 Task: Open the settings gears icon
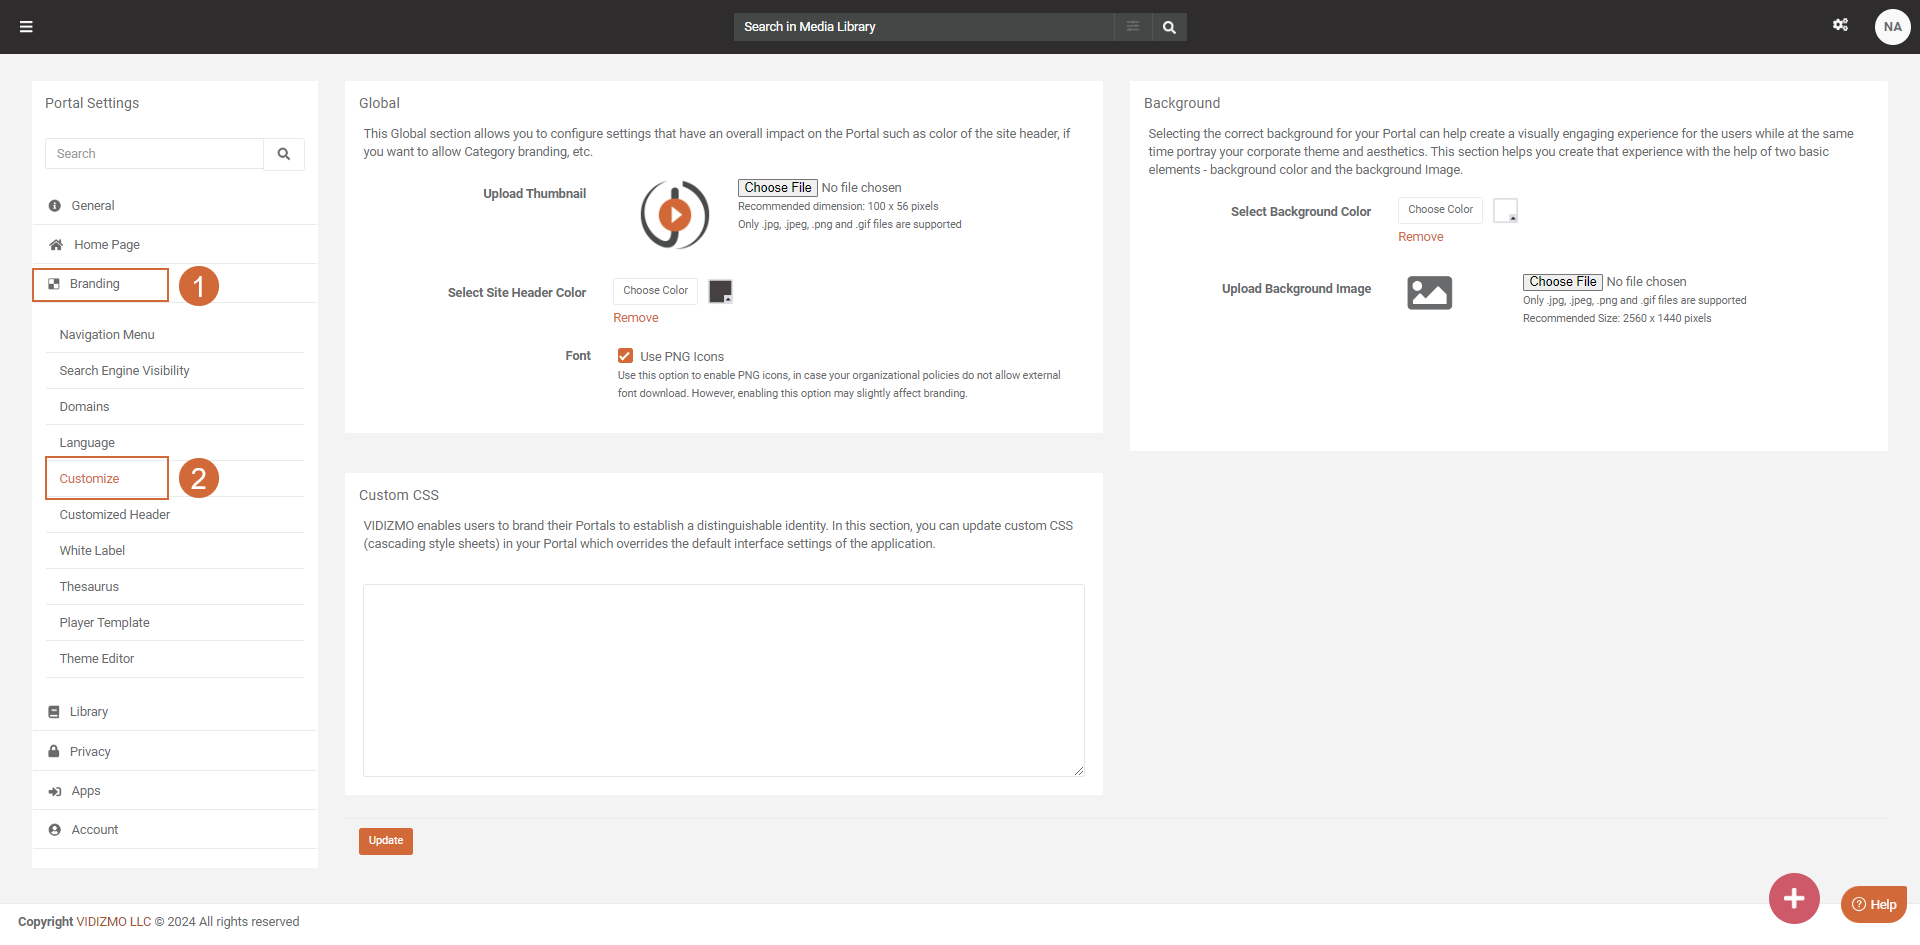click(x=1840, y=25)
